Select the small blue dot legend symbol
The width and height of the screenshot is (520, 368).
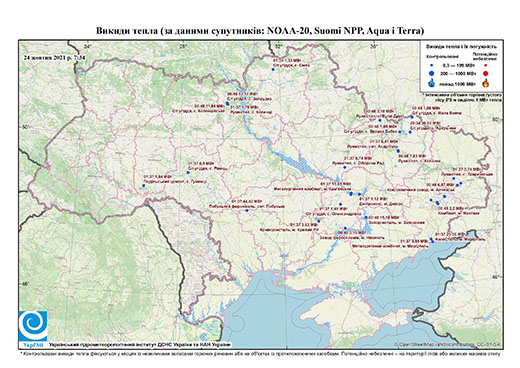tap(432, 65)
